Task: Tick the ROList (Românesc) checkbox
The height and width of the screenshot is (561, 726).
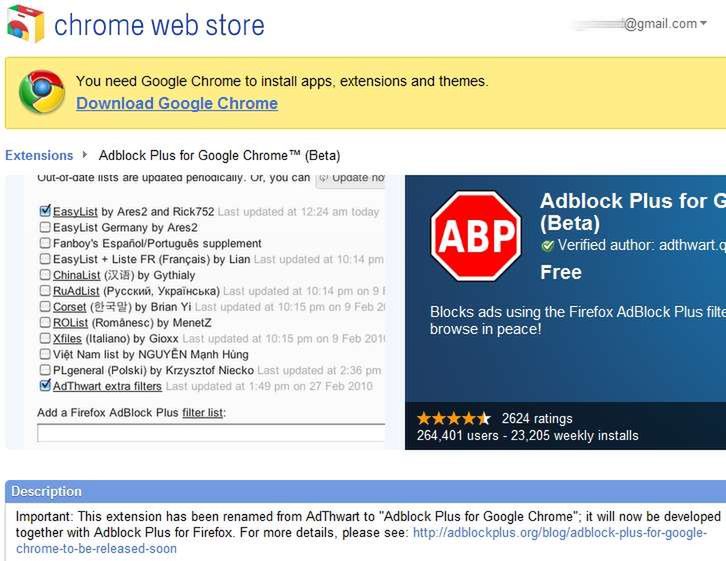Action: (x=45, y=322)
